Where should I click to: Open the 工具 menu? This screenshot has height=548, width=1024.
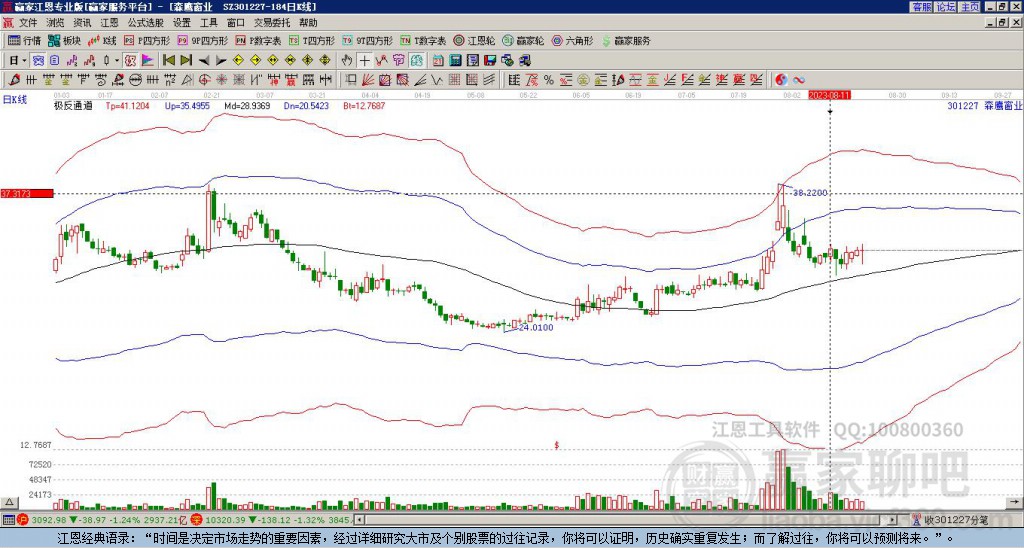tap(208, 23)
